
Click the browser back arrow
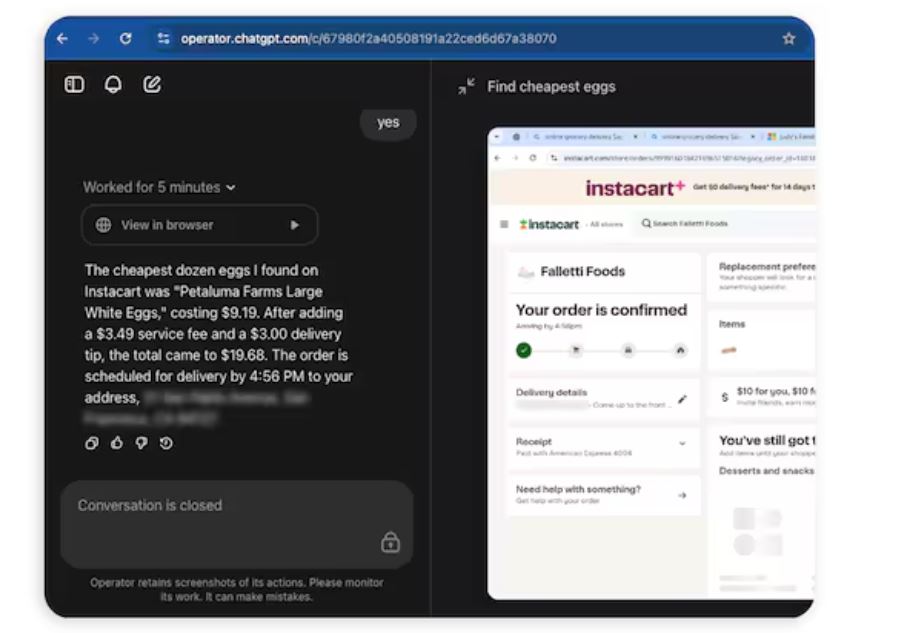coord(62,39)
